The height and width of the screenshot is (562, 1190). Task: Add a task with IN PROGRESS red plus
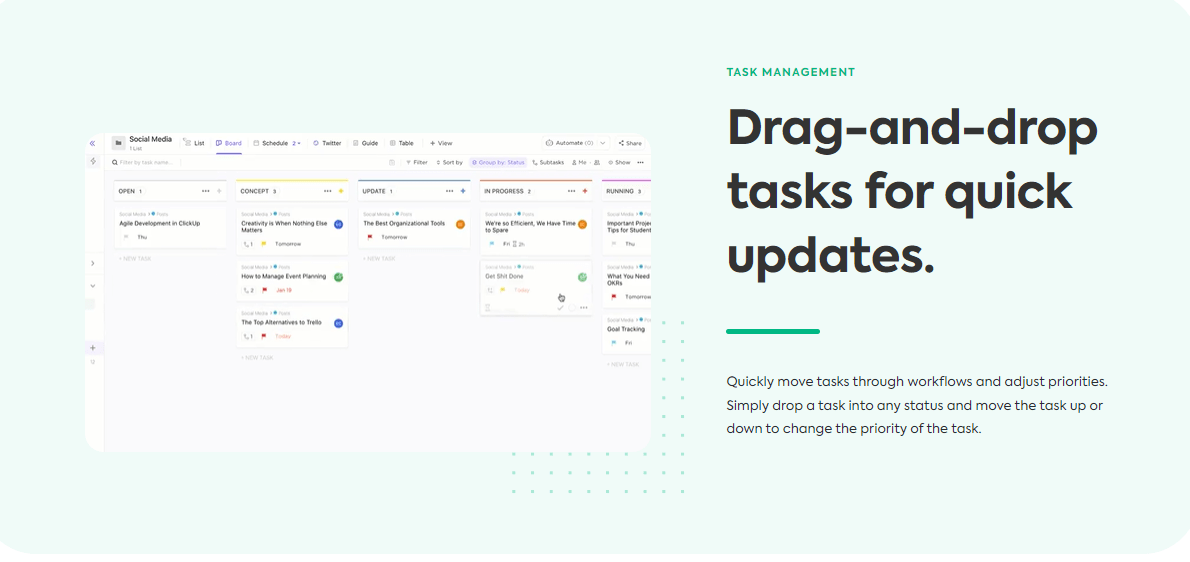click(585, 191)
